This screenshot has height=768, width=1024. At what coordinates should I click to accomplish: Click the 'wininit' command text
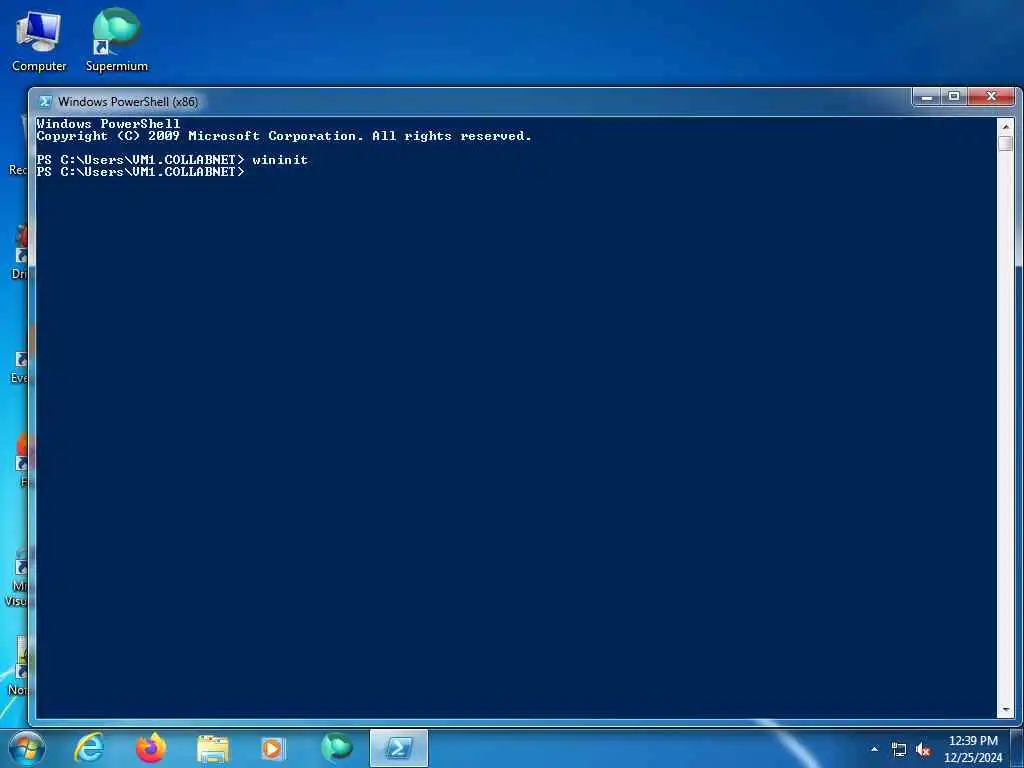tap(280, 159)
